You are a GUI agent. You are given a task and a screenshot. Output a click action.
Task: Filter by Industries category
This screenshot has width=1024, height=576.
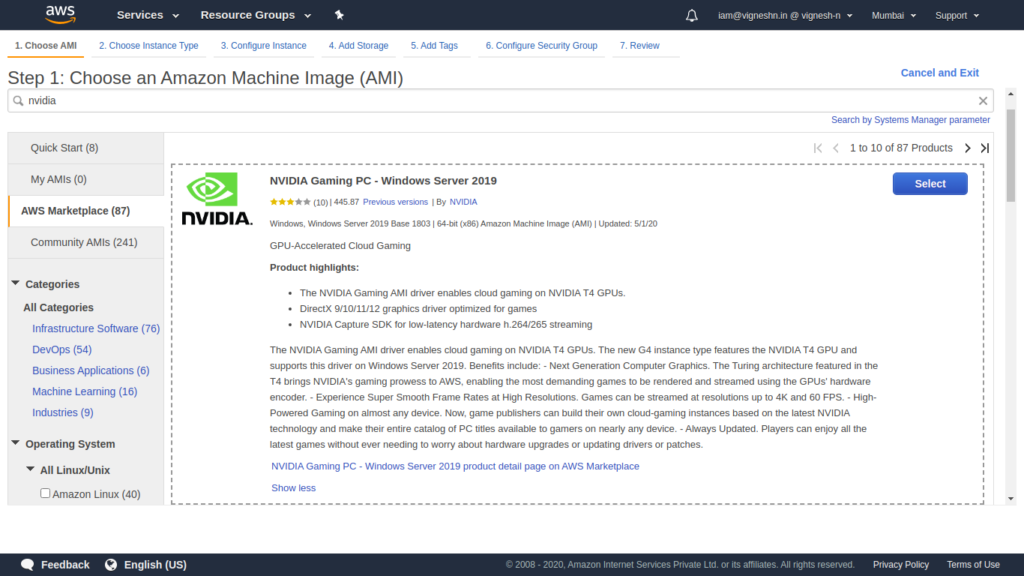(63, 412)
